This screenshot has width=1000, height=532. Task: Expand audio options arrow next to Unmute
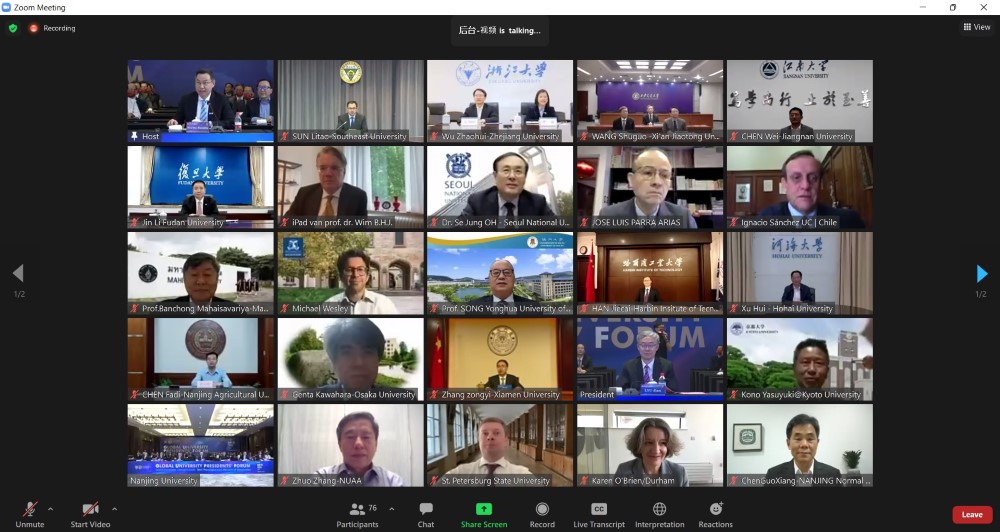[x=51, y=508]
